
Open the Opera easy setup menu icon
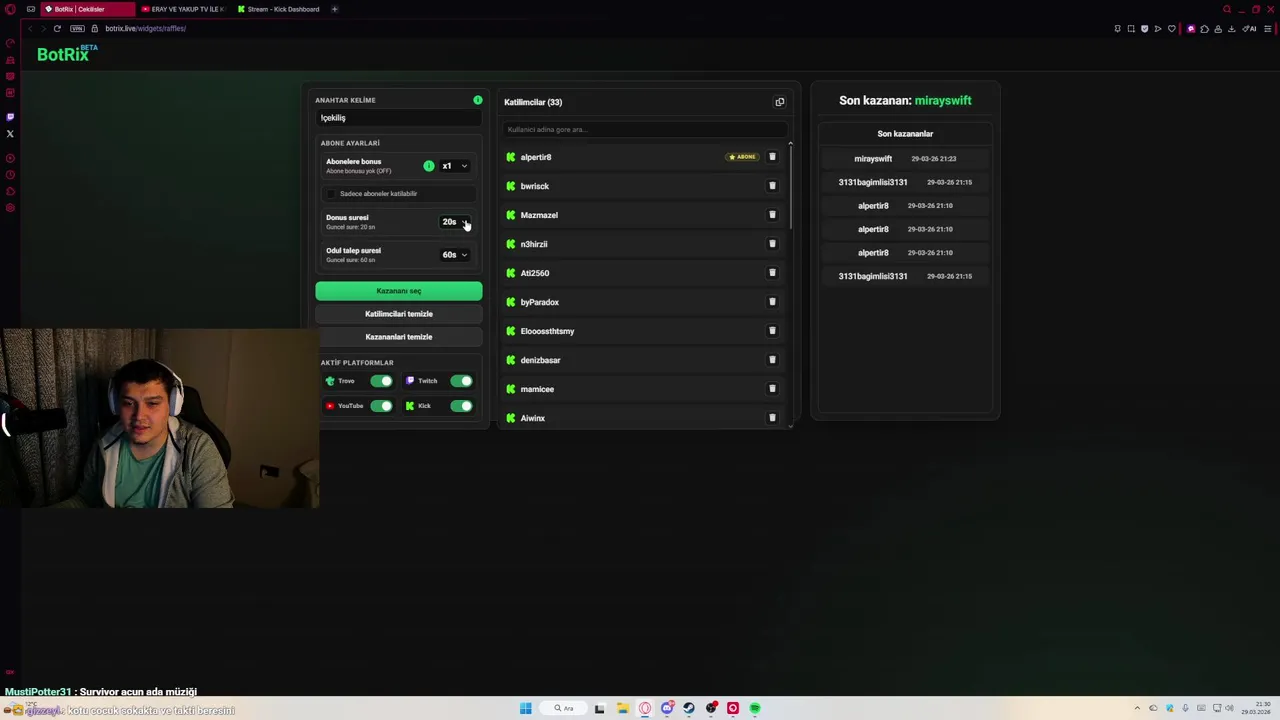(x=1267, y=28)
